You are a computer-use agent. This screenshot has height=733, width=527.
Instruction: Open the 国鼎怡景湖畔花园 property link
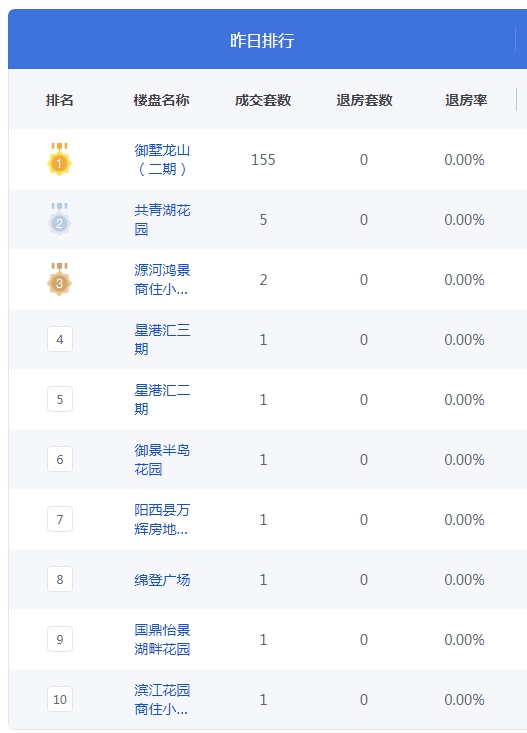162,640
